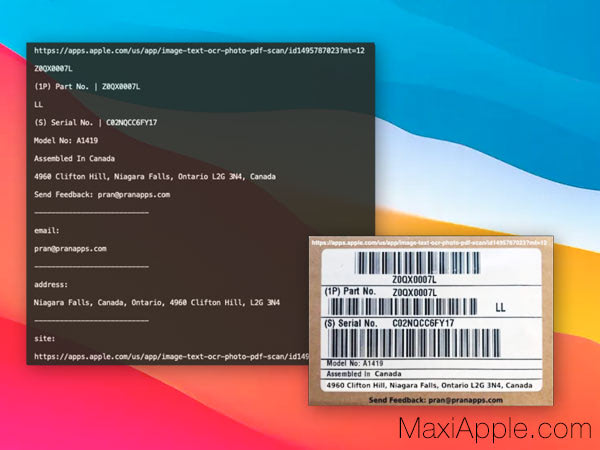Click 'Send Feedback: pran@pranapps.com' below the label
Screen dimensions: 600x450
436,400
